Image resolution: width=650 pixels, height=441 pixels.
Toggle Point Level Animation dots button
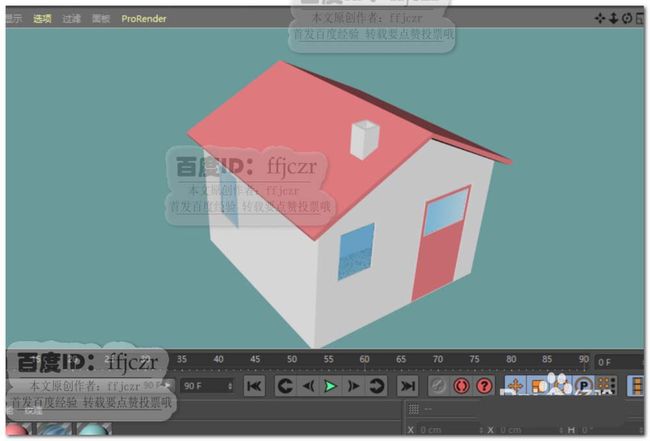pyautogui.click(x=606, y=386)
